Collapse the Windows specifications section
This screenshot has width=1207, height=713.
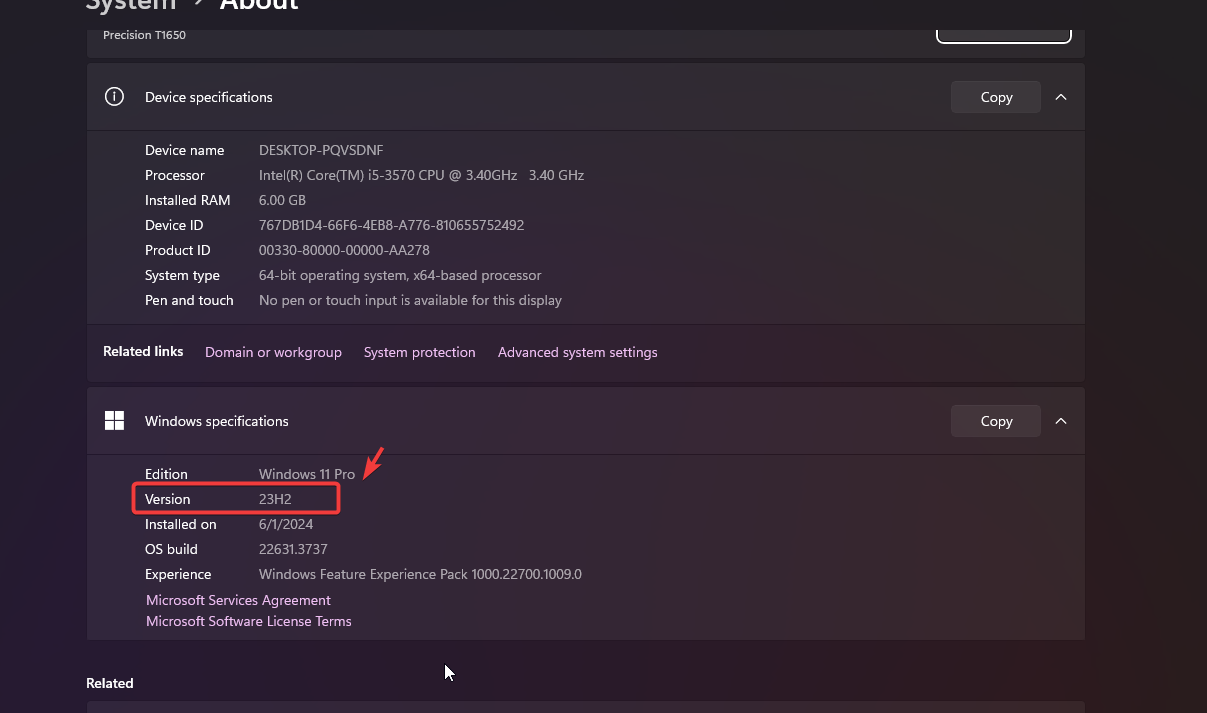click(x=1061, y=421)
